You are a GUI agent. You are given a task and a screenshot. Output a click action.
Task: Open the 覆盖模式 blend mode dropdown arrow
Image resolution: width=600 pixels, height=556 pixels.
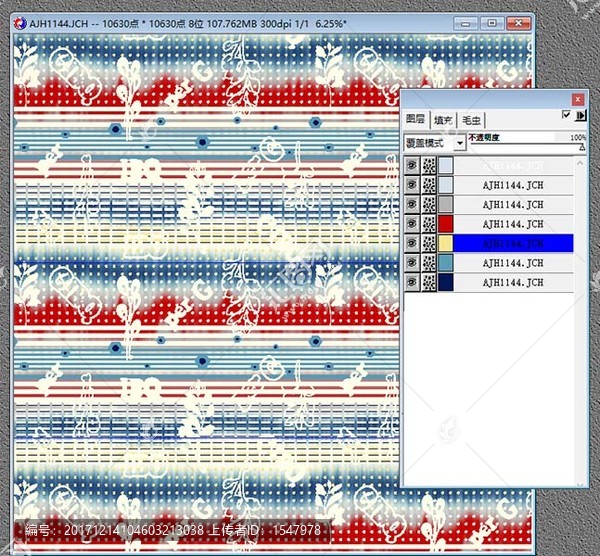click(460, 143)
